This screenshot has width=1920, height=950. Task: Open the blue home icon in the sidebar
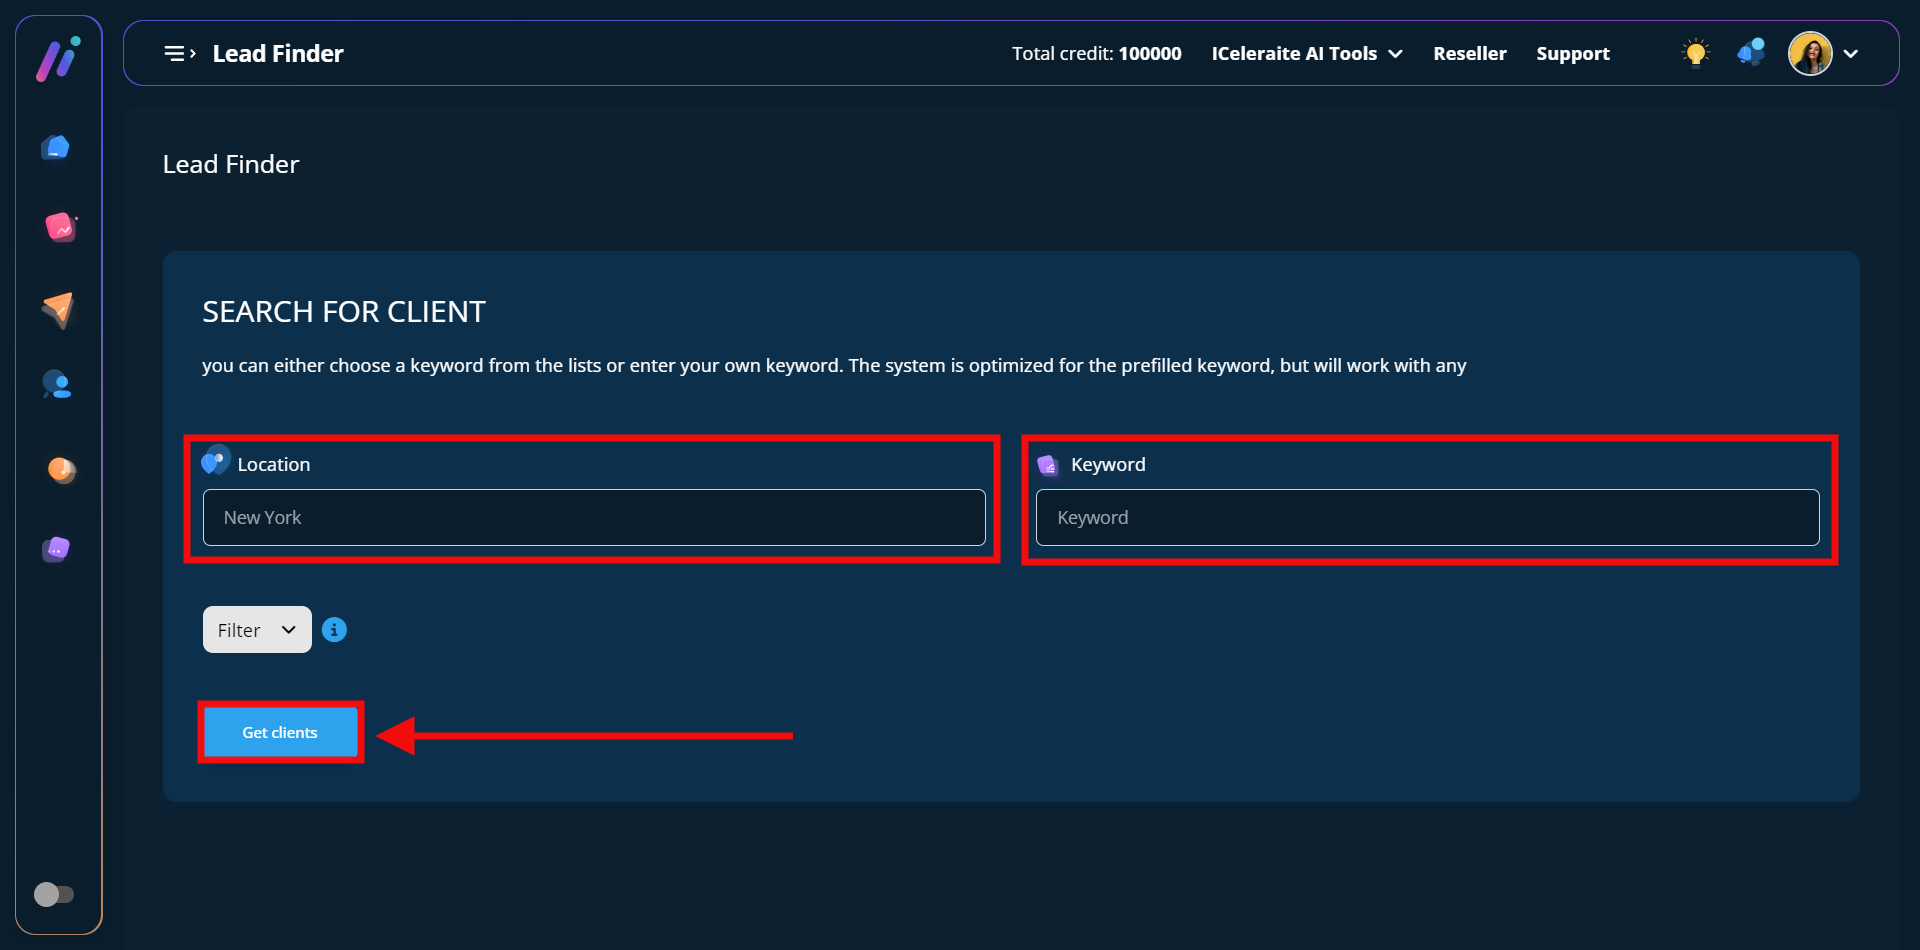[x=57, y=148]
